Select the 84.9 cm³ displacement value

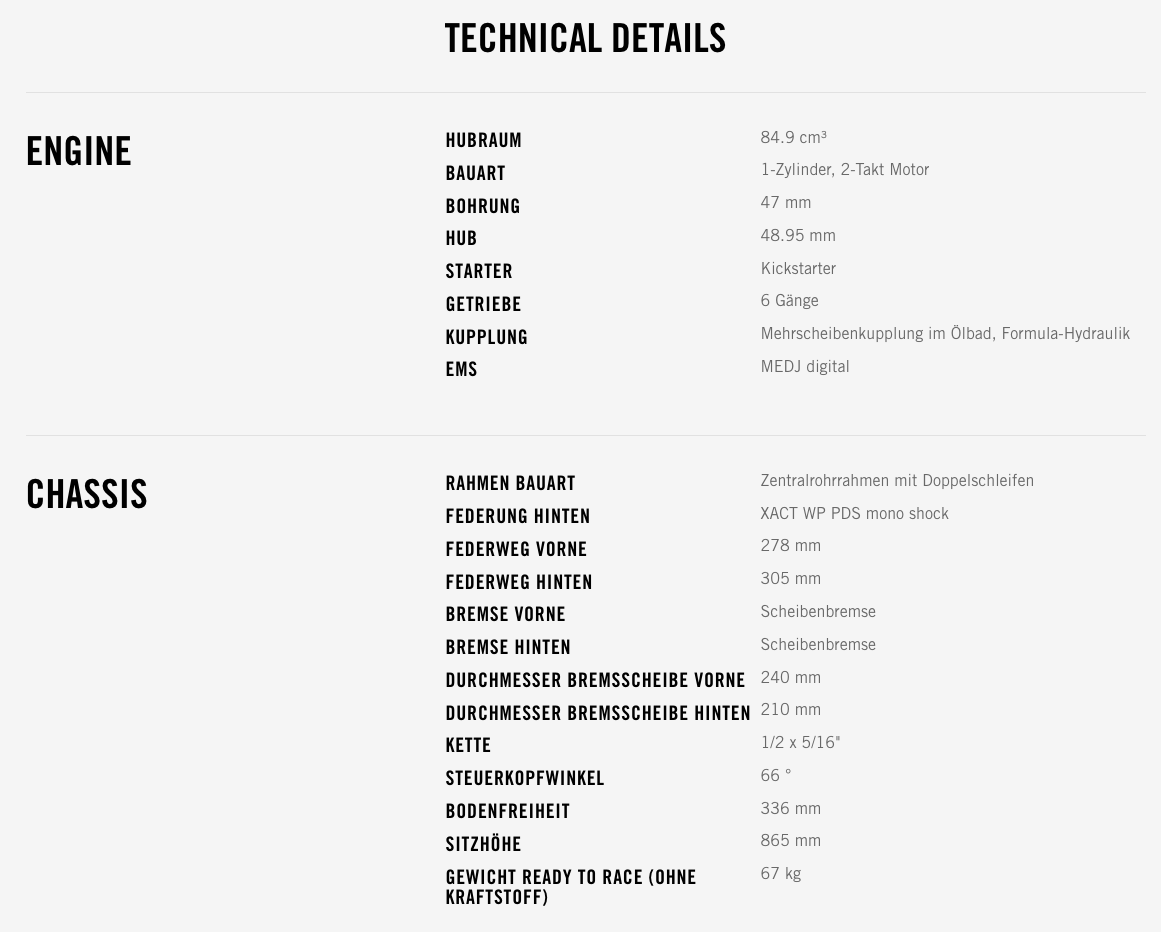793,138
